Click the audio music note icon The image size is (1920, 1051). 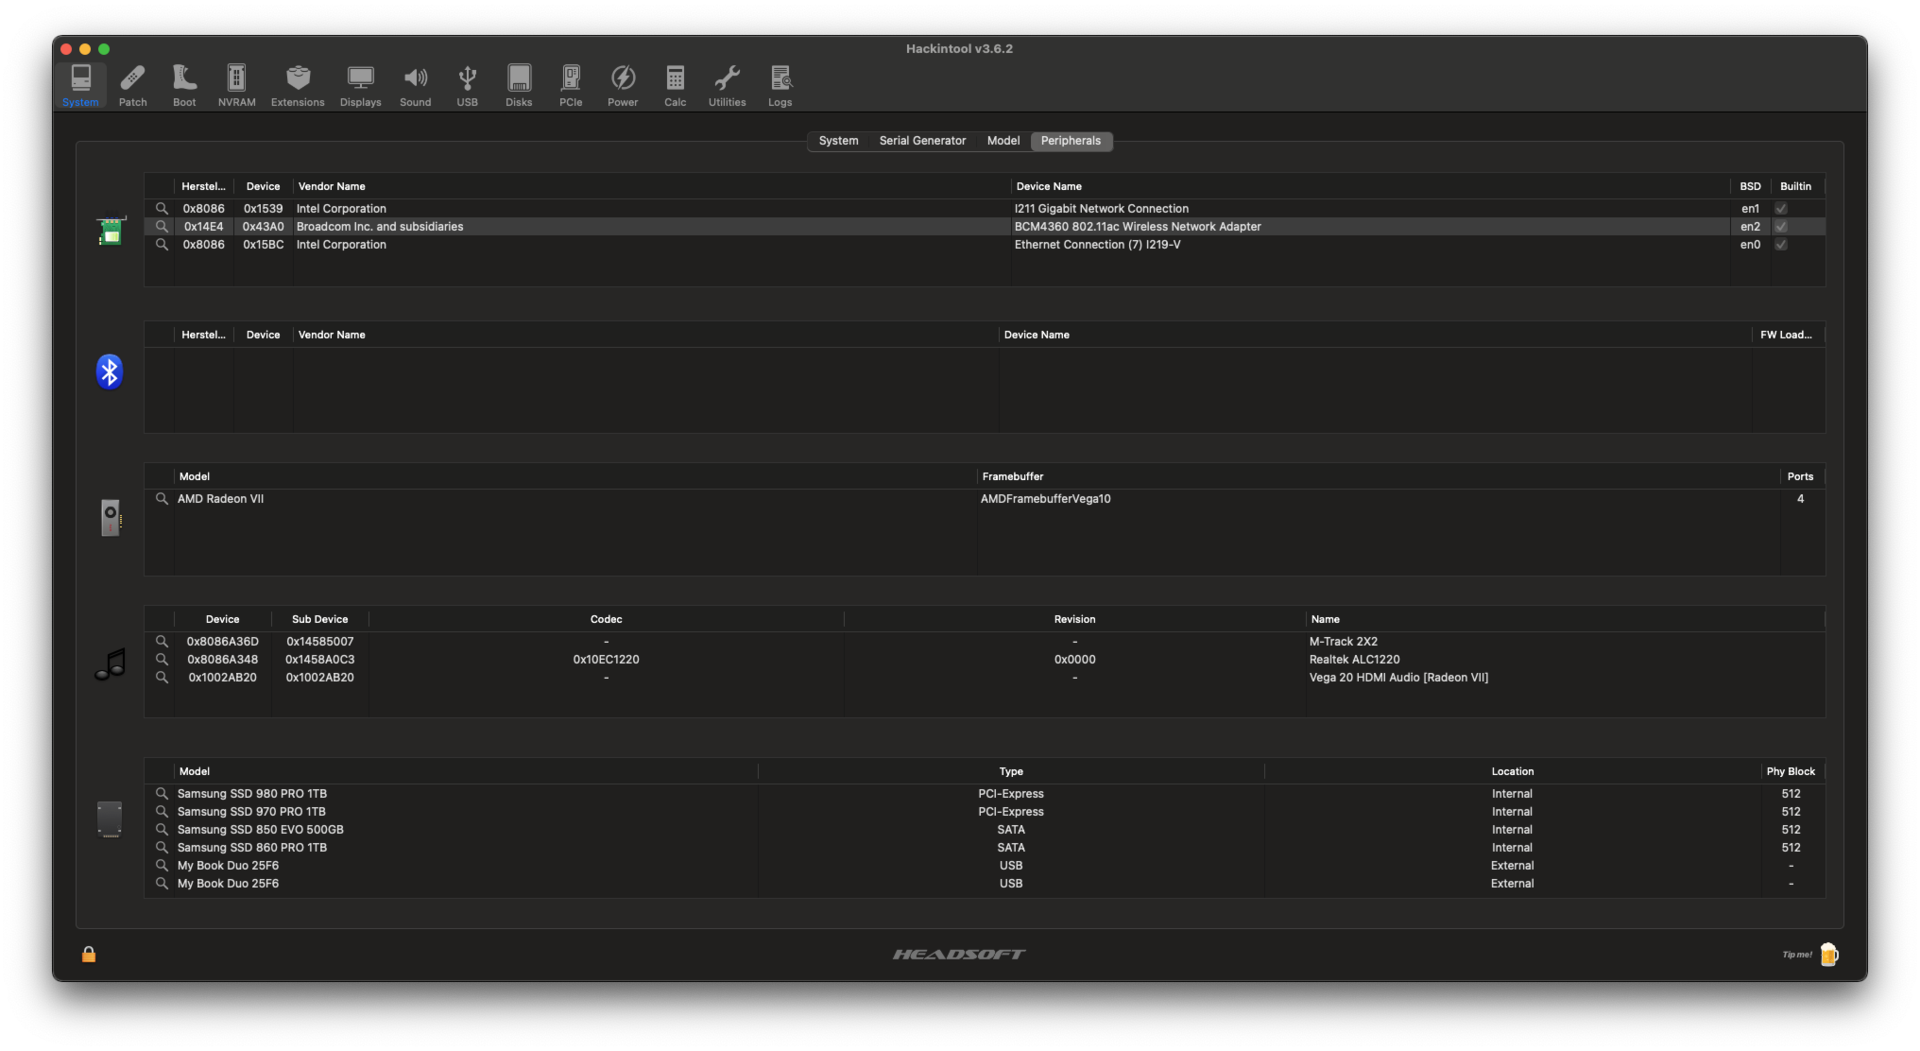111,664
